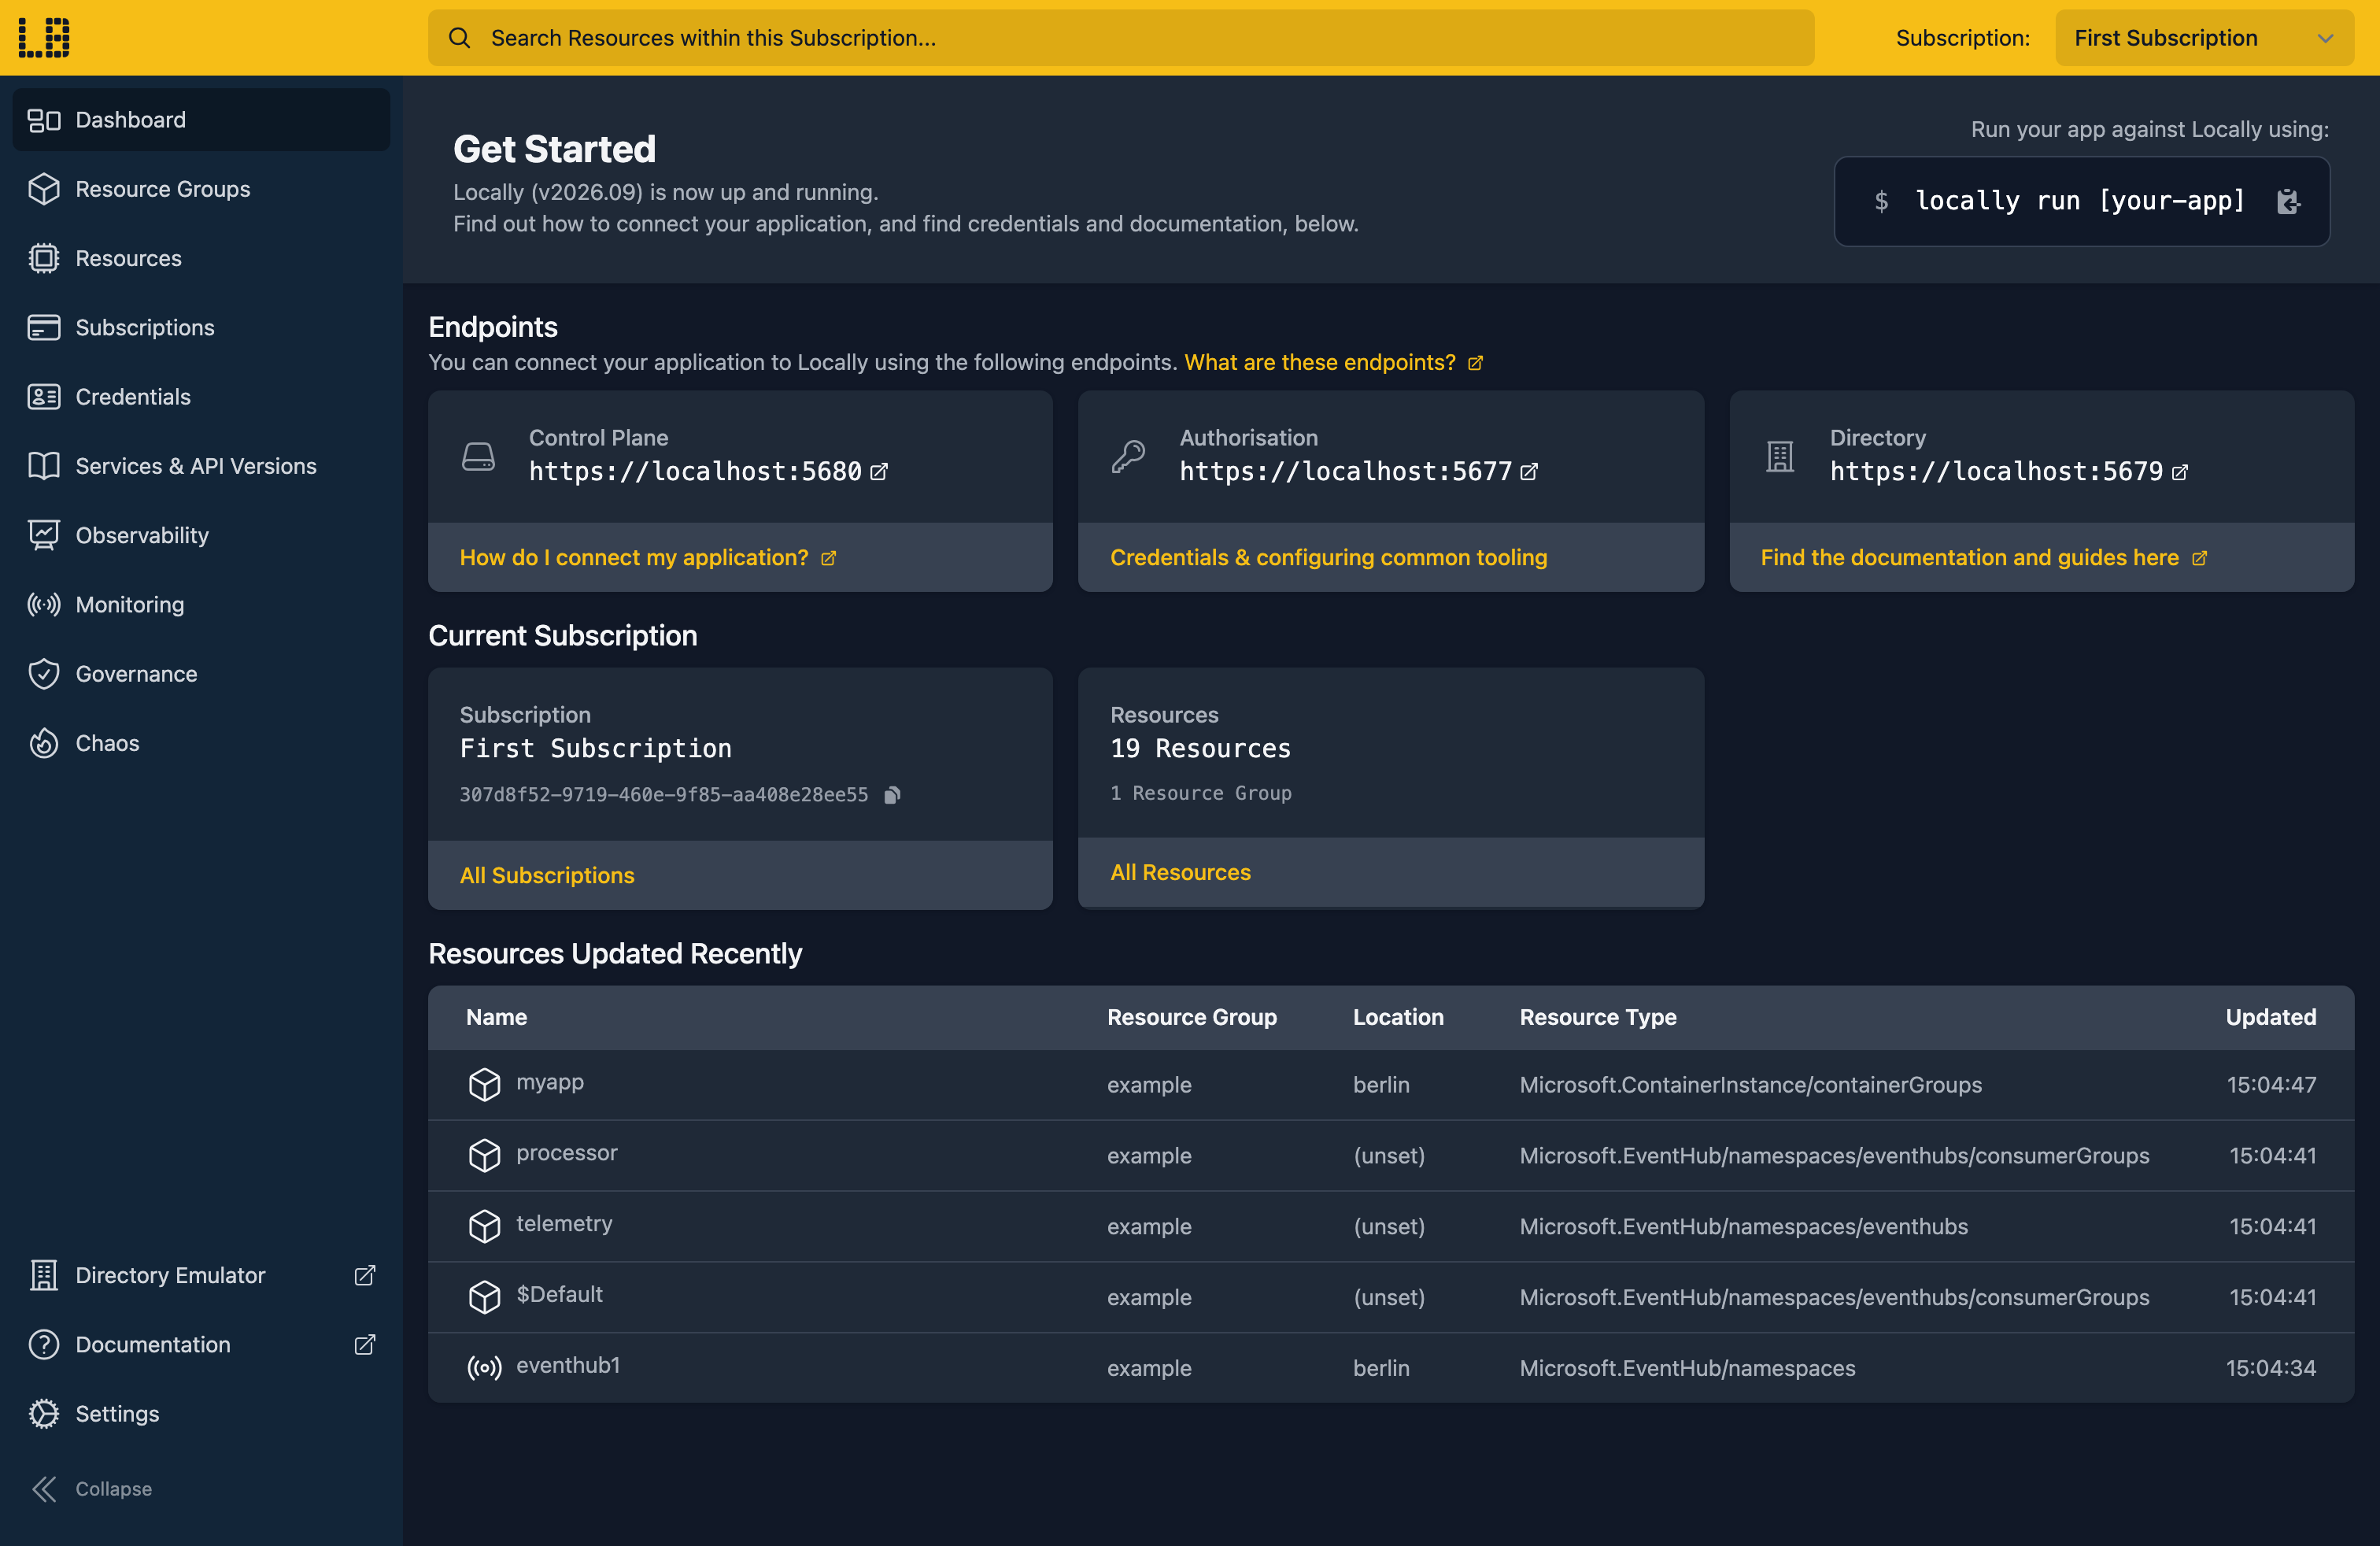Viewport: 2380px width, 1546px height.
Task: Collapse the sidebar
Action: tap(92, 1488)
